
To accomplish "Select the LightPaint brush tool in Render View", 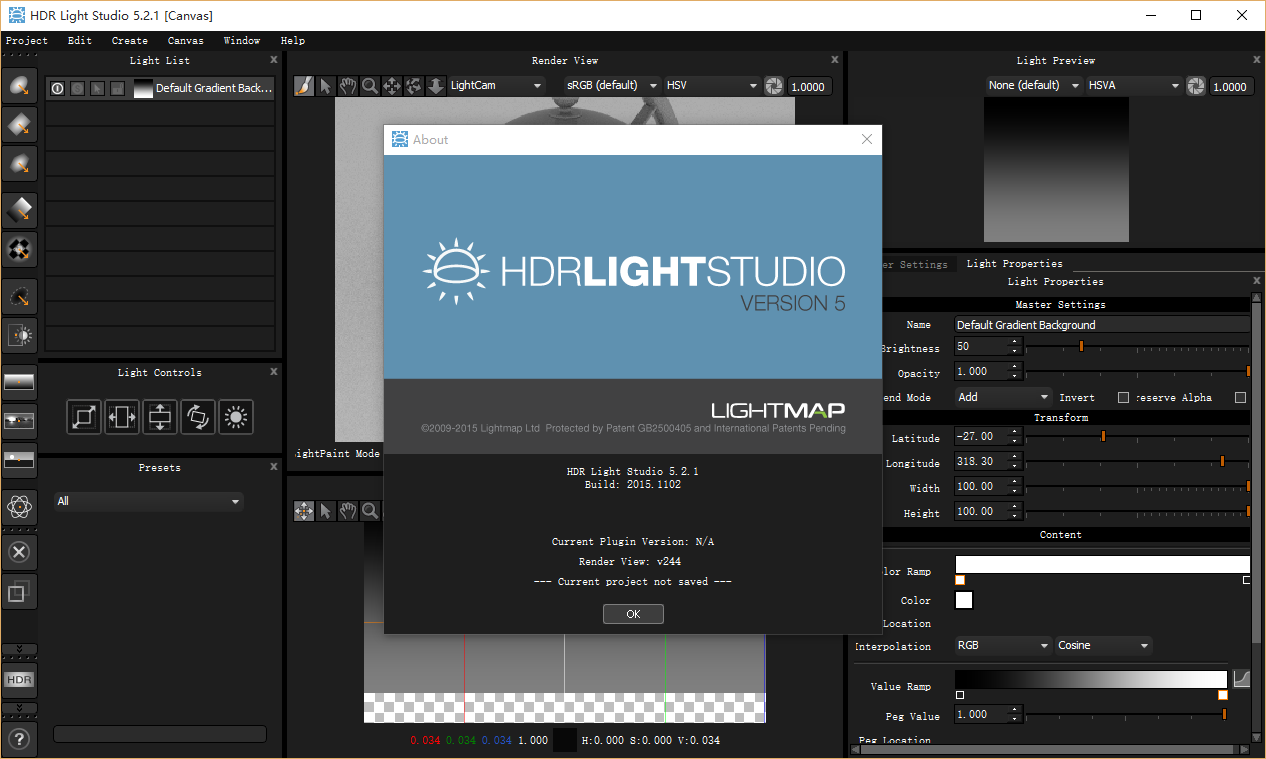I will click(303, 86).
